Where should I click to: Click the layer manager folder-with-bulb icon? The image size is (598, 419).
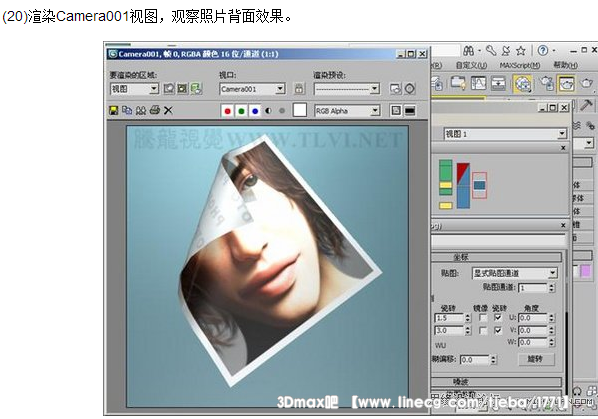458,83
